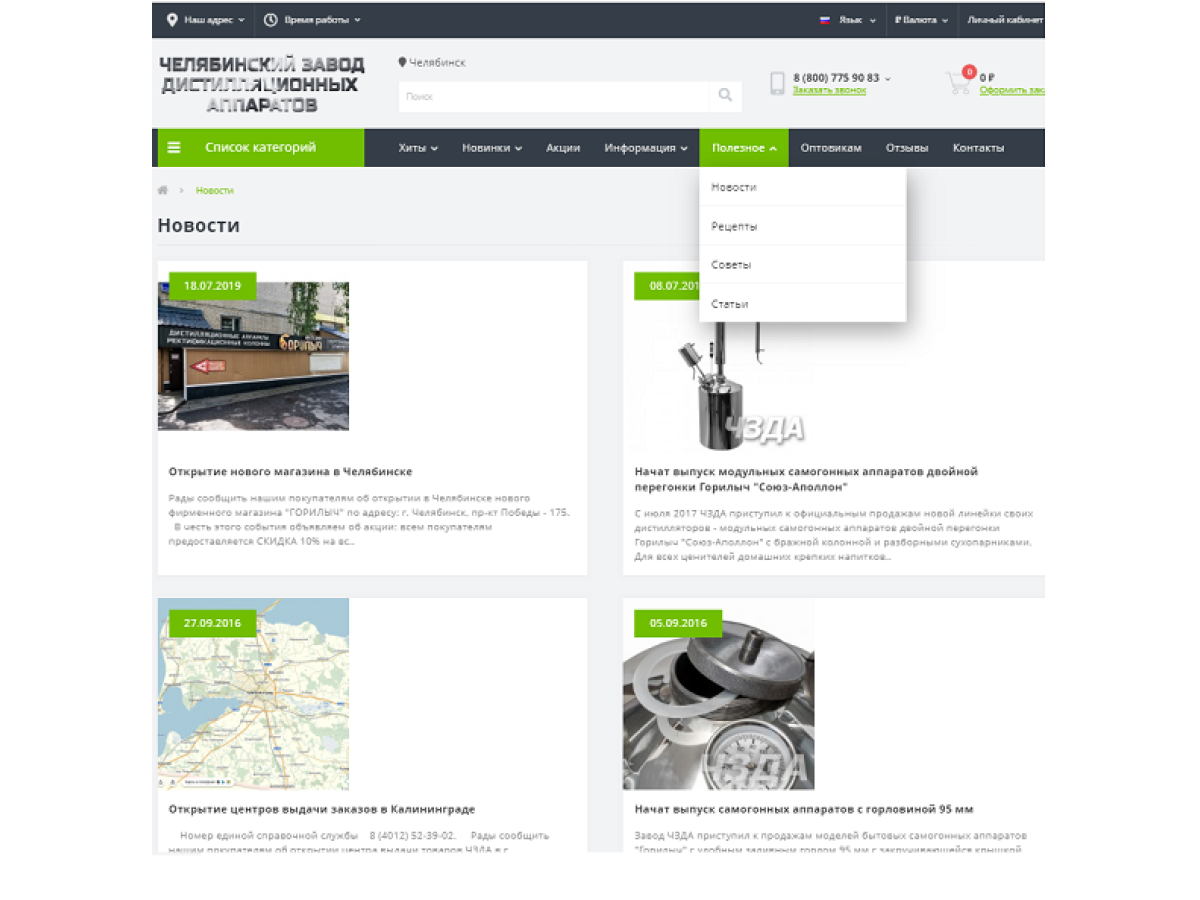
Task: Click the Russian flag language icon
Action: pos(825,20)
